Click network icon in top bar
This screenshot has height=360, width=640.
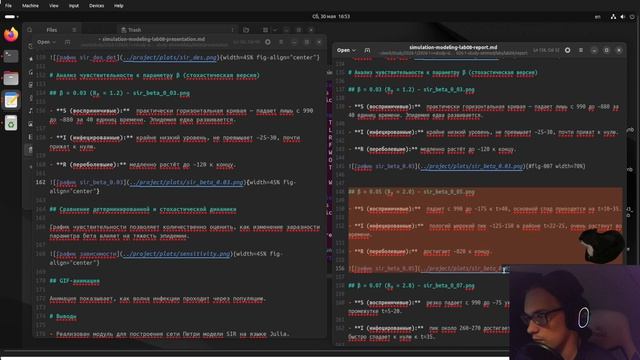tap(613, 17)
